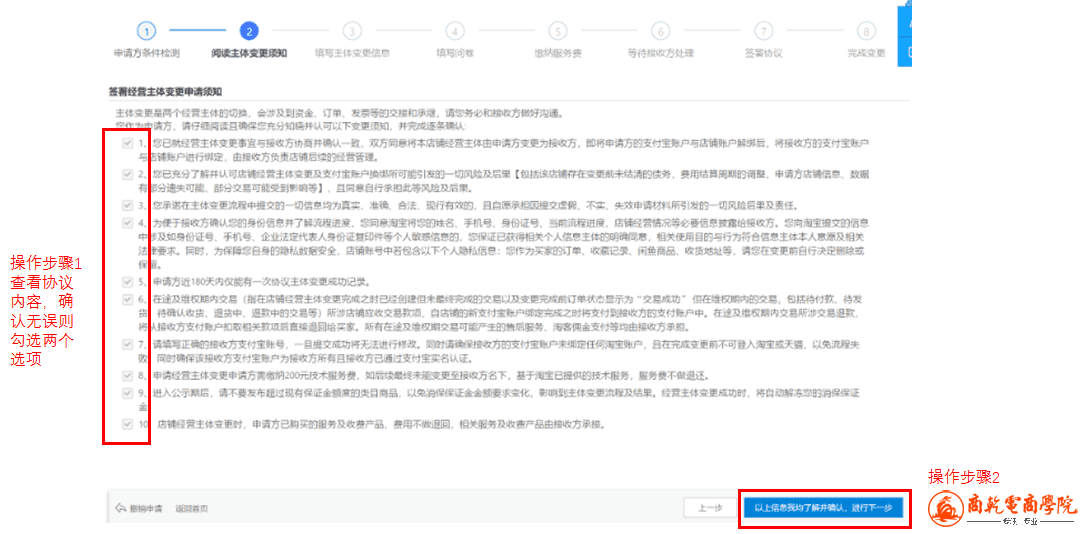Screen dimensions: 1083x534
Task: Toggle checkbox for notice item 1
Action: tap(127, 144)
